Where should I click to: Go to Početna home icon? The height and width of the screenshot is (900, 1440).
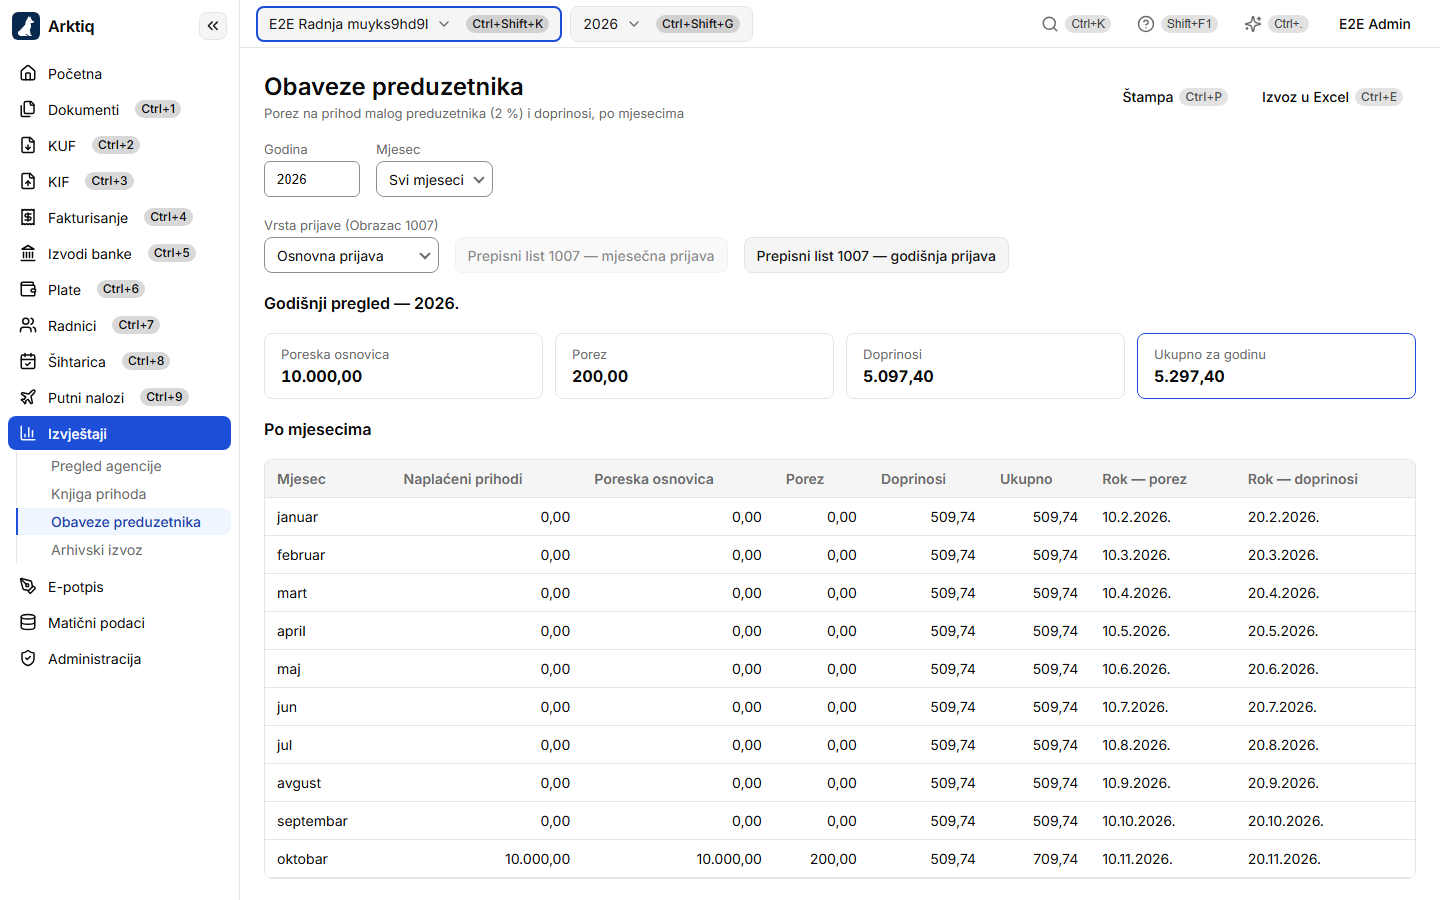click(28, 73)
